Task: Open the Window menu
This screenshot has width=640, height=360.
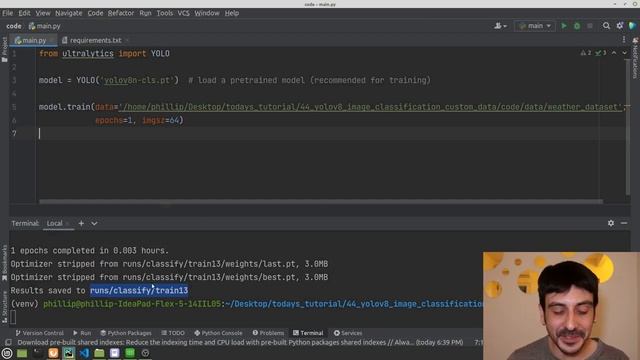Action: (207, 13)
